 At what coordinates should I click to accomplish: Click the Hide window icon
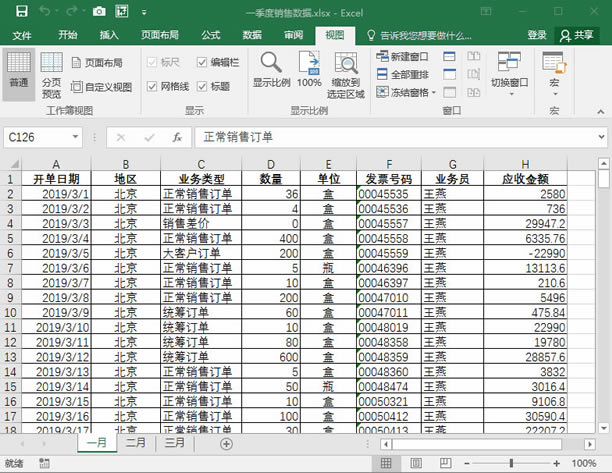pyautogui.click(x=449, y=74)
